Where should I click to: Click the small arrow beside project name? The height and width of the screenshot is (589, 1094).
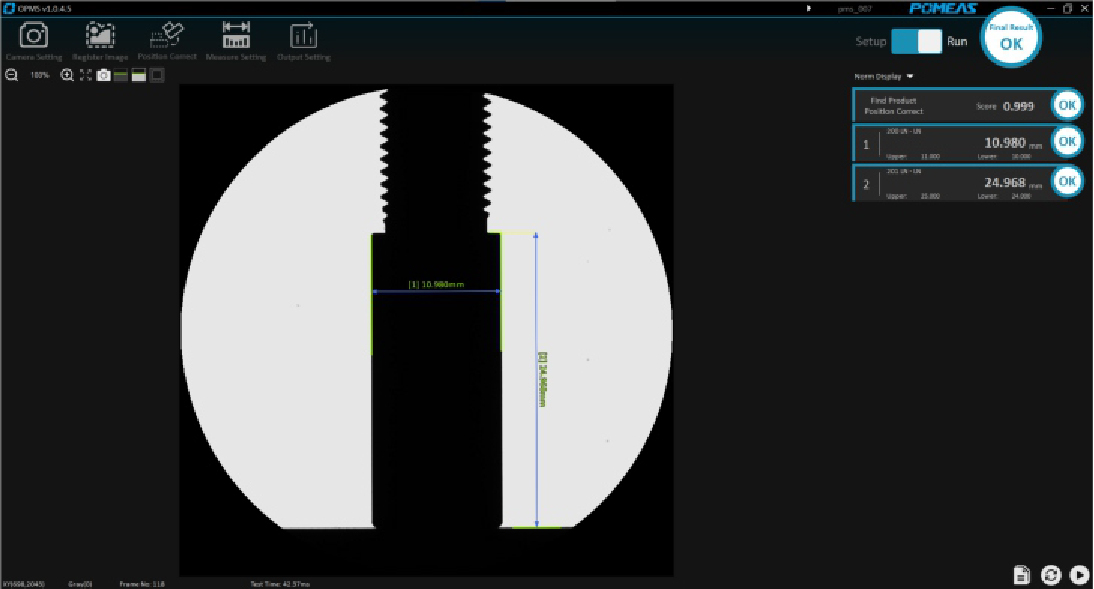(x=809, y=8)
